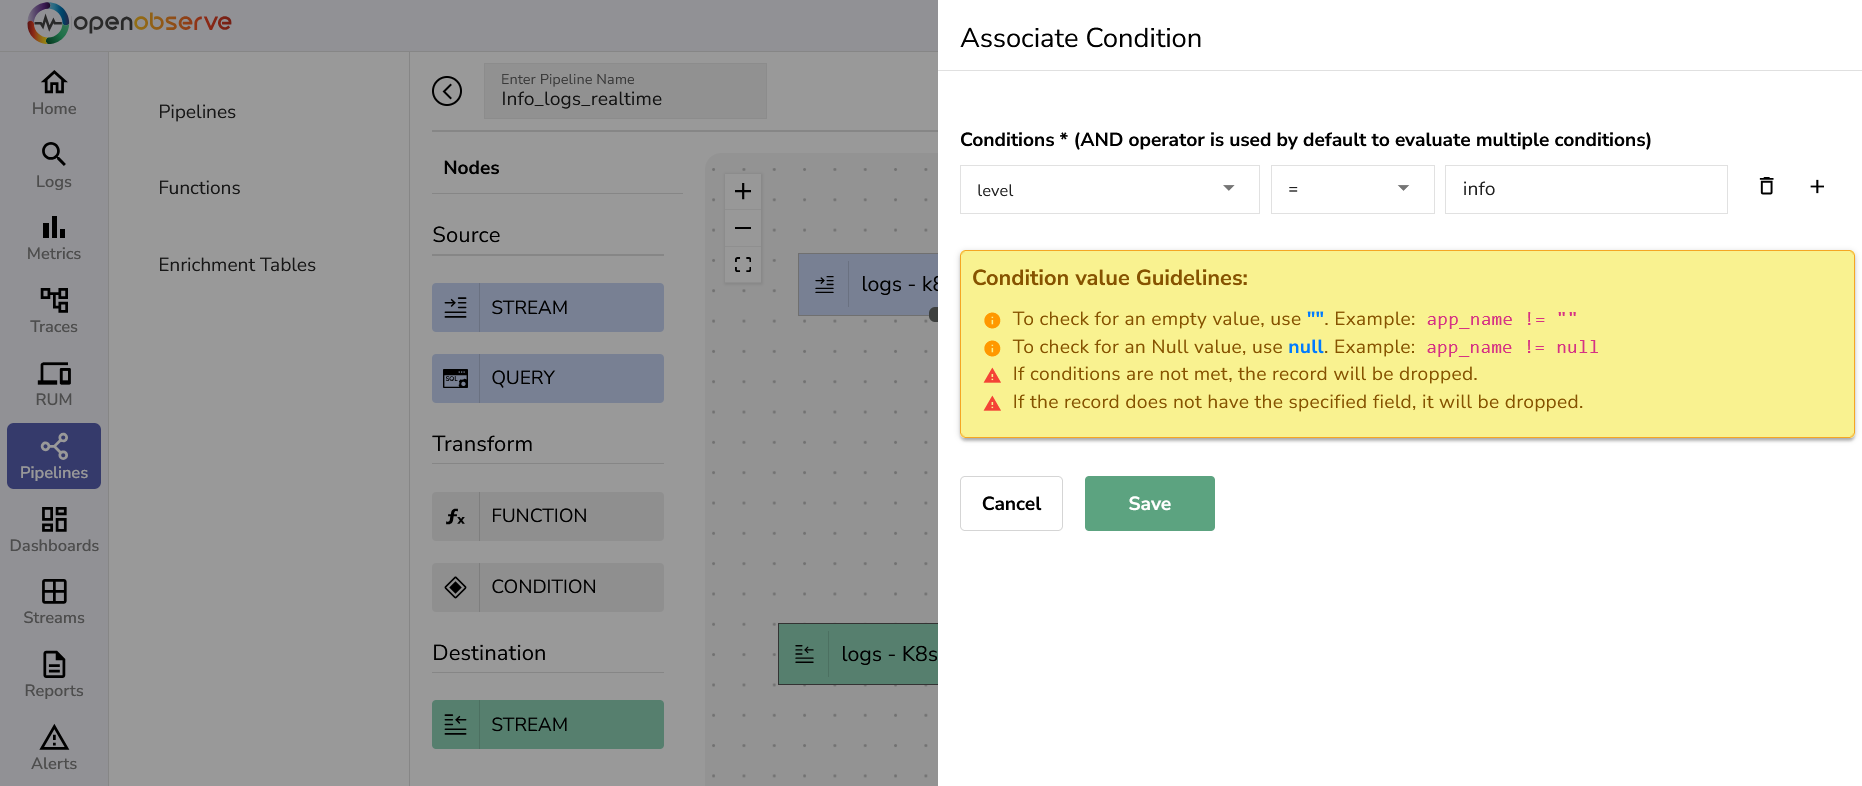Collapse the pipeline editor with the back chevron
Screen dimensions: 1862x786
(x=447, y=91)
